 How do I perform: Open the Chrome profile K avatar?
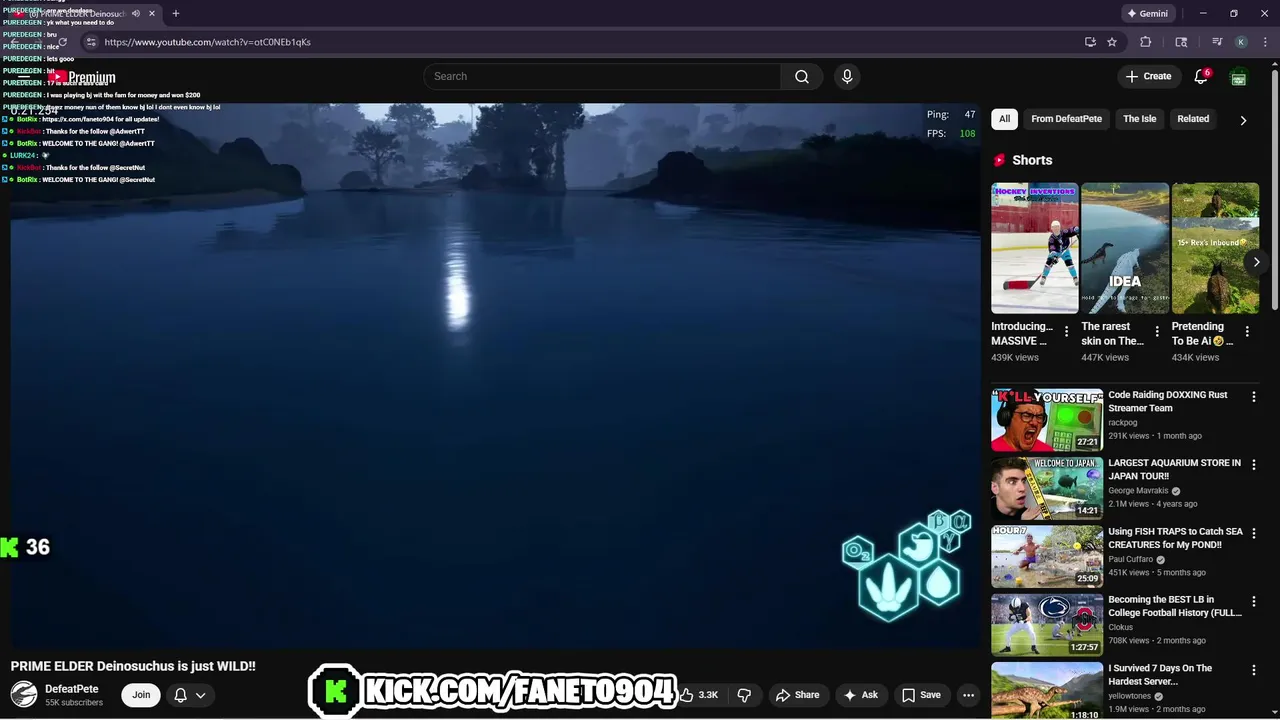pyautogui.click(x=1241, y=42)
